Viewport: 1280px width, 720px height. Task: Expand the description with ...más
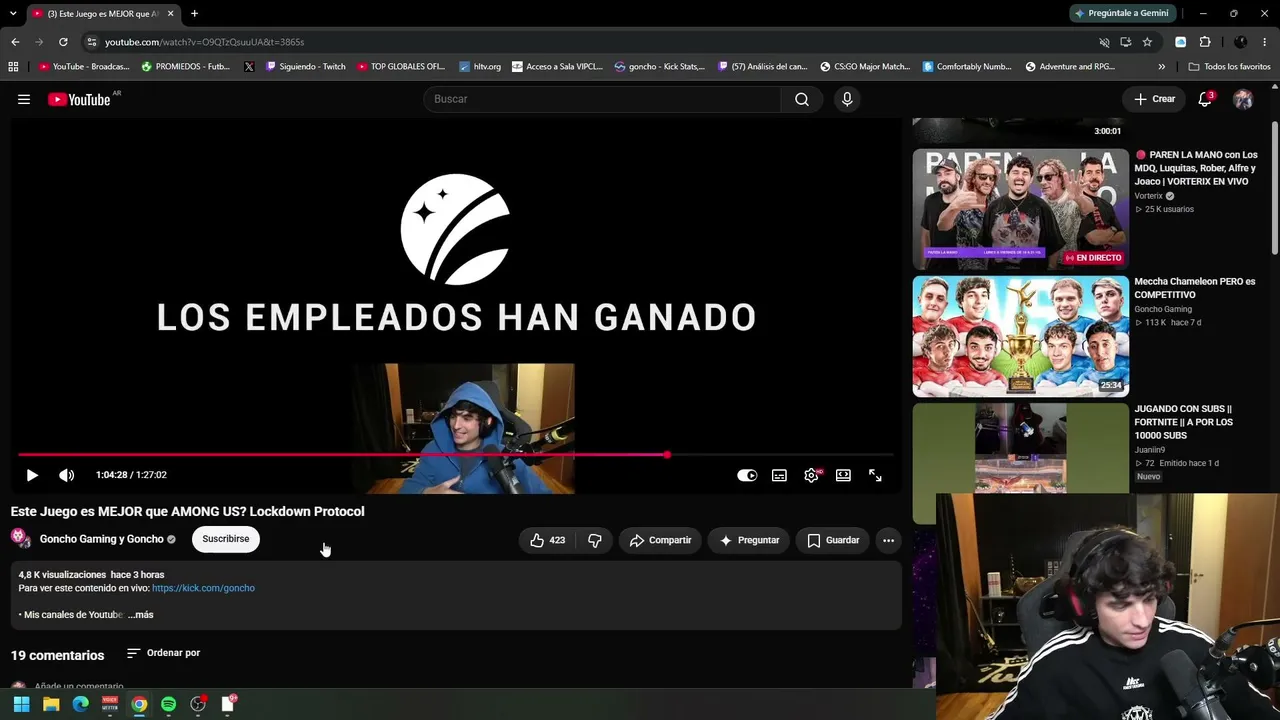[x=141, y=615]
